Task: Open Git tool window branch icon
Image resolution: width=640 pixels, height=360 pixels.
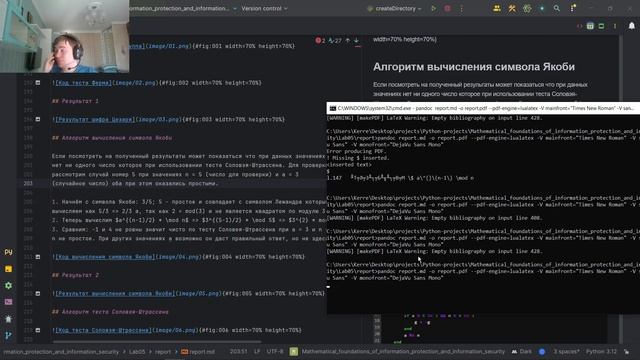Action: 8,336
